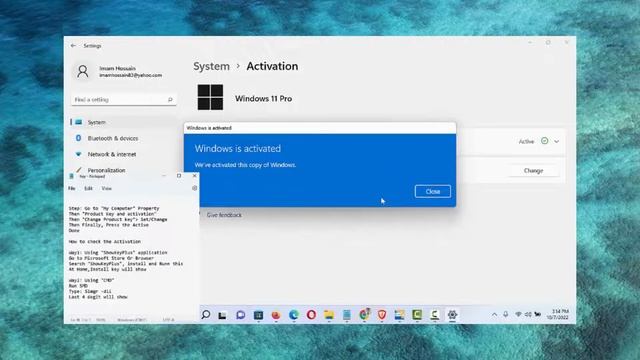The height and width of the screenshot is (360, 640).
Task: Open File Explorer from the taskbar
Action: click(329, 315)
